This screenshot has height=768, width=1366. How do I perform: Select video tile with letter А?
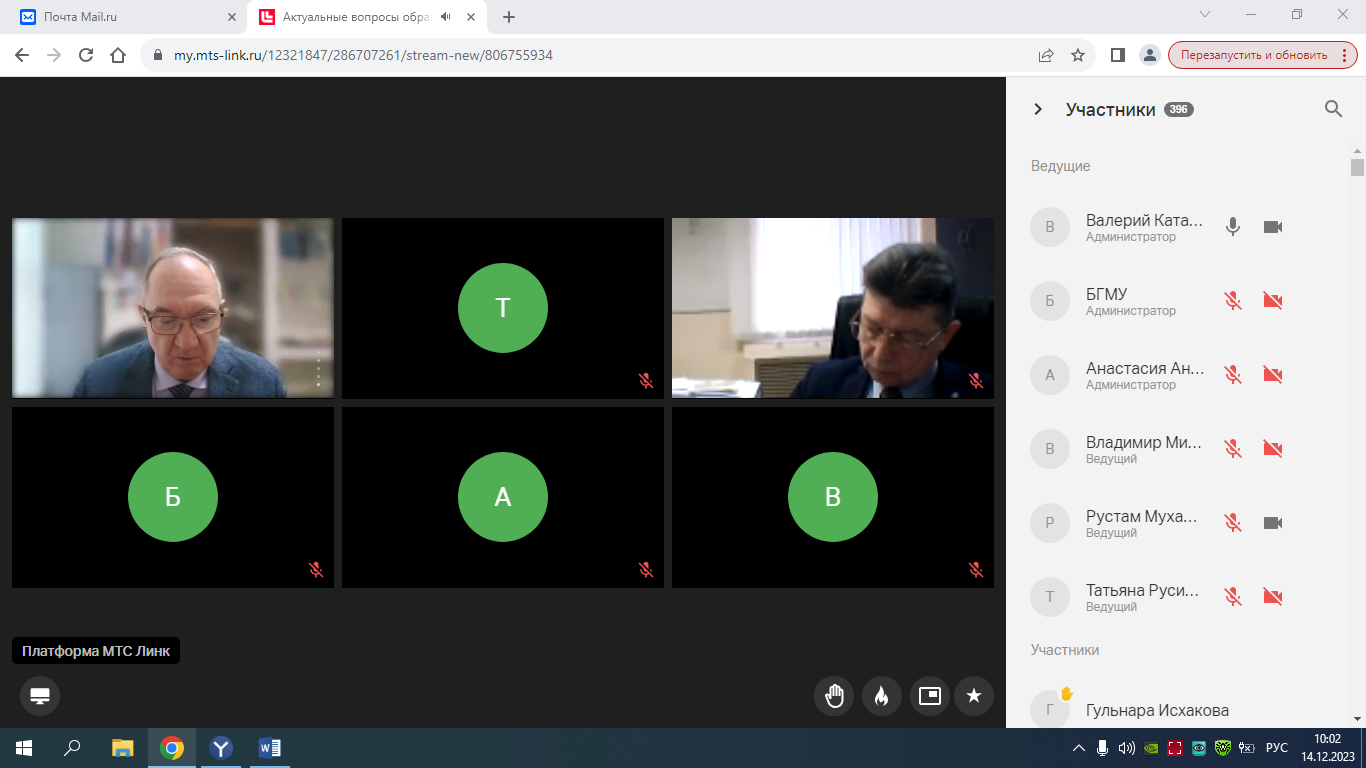point(503,497)
